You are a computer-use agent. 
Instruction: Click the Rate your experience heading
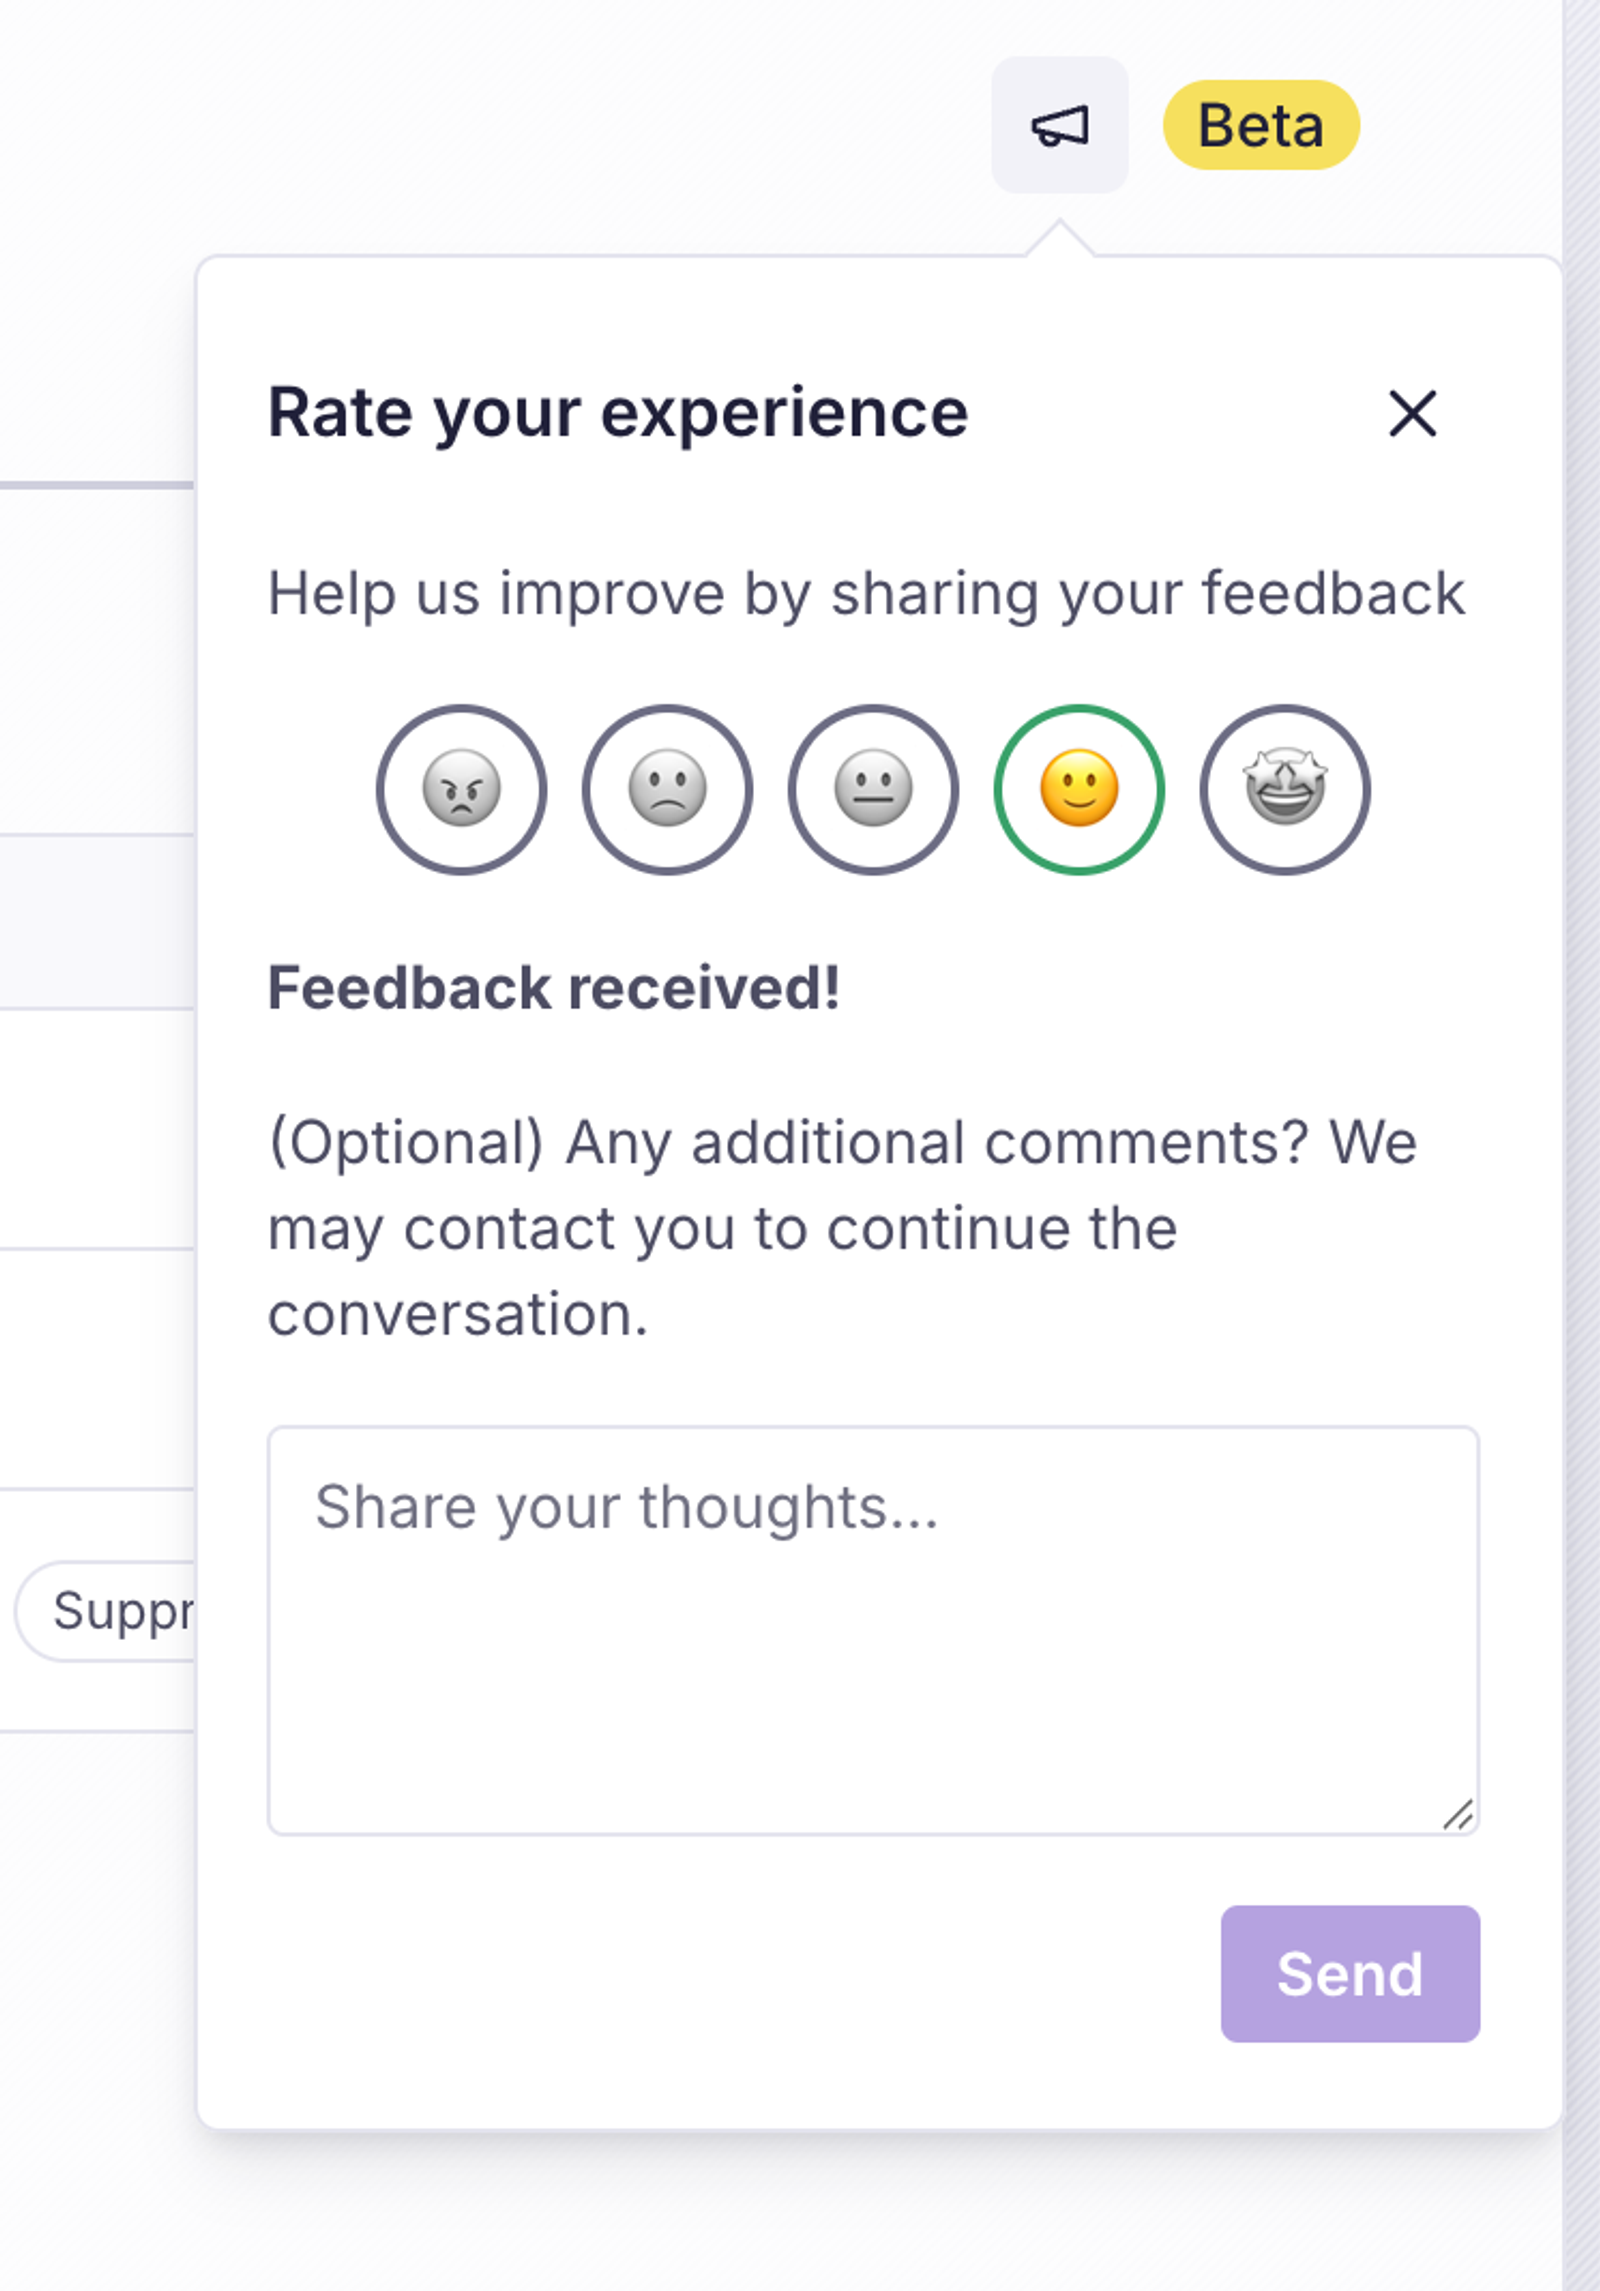618,412
